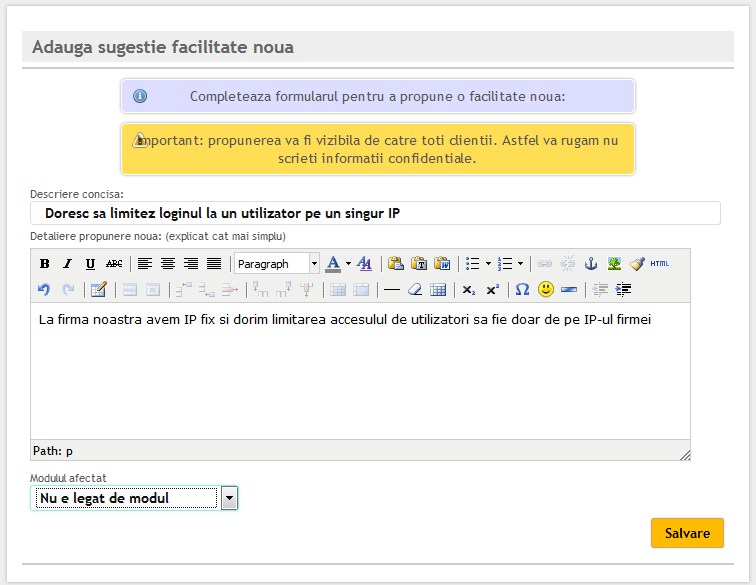Open the Paragraph format dropdown
The height and width of the screenshot is (585, 756).
tap(276, 264)
